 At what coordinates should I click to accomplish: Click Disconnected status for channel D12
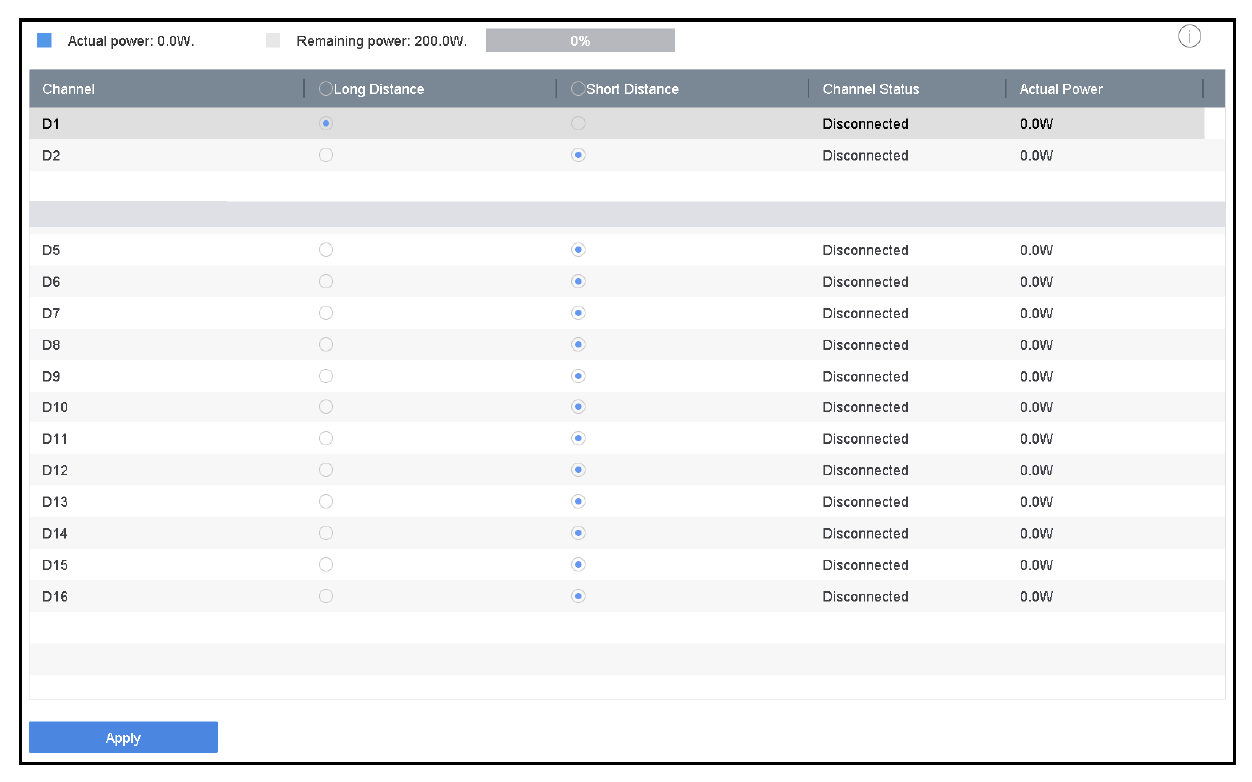pos(865,470)
